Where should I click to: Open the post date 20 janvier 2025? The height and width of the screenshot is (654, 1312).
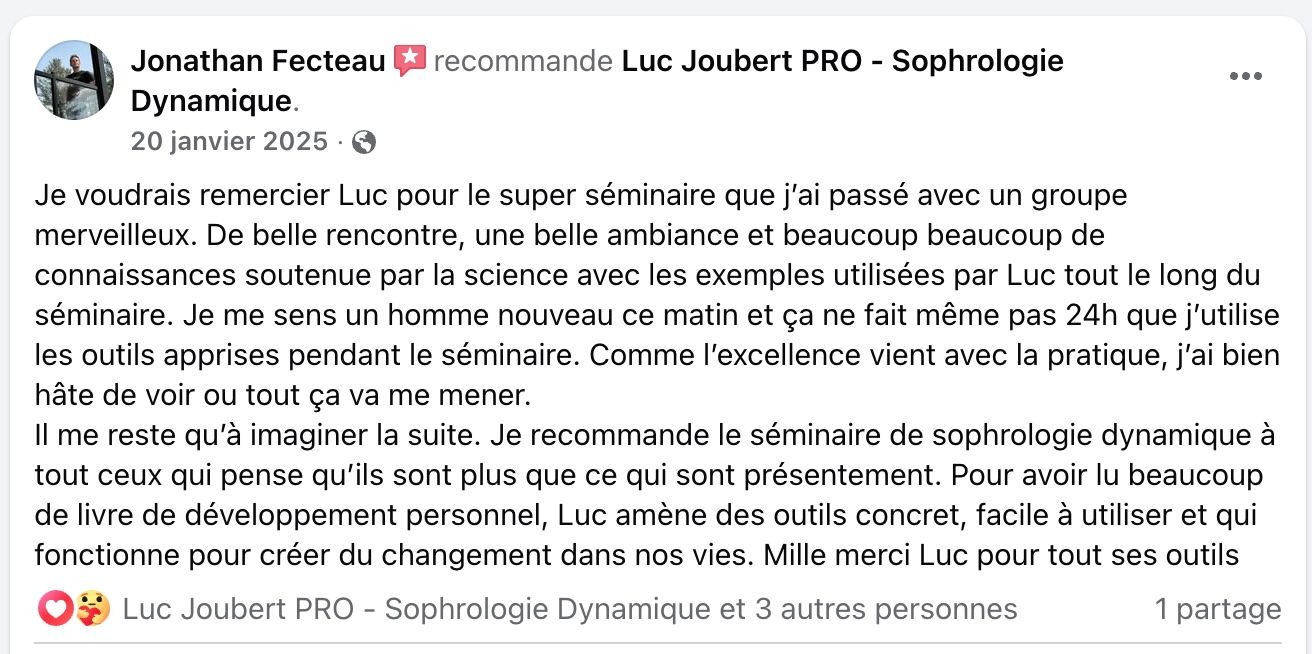click(229, 142)
